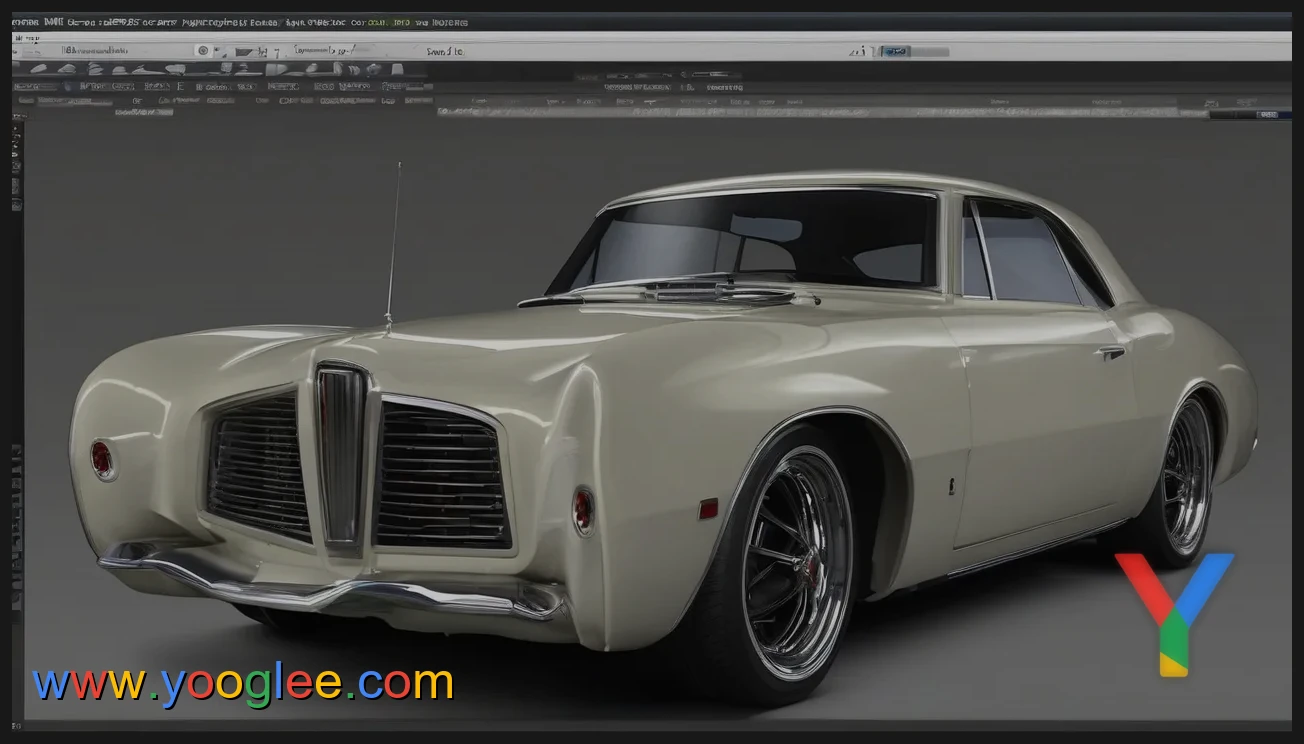Viewport: 1304px width, 744px height.
Task: Select the wide wedge-shaped icon in the shelf row
Action: point(276,70)
